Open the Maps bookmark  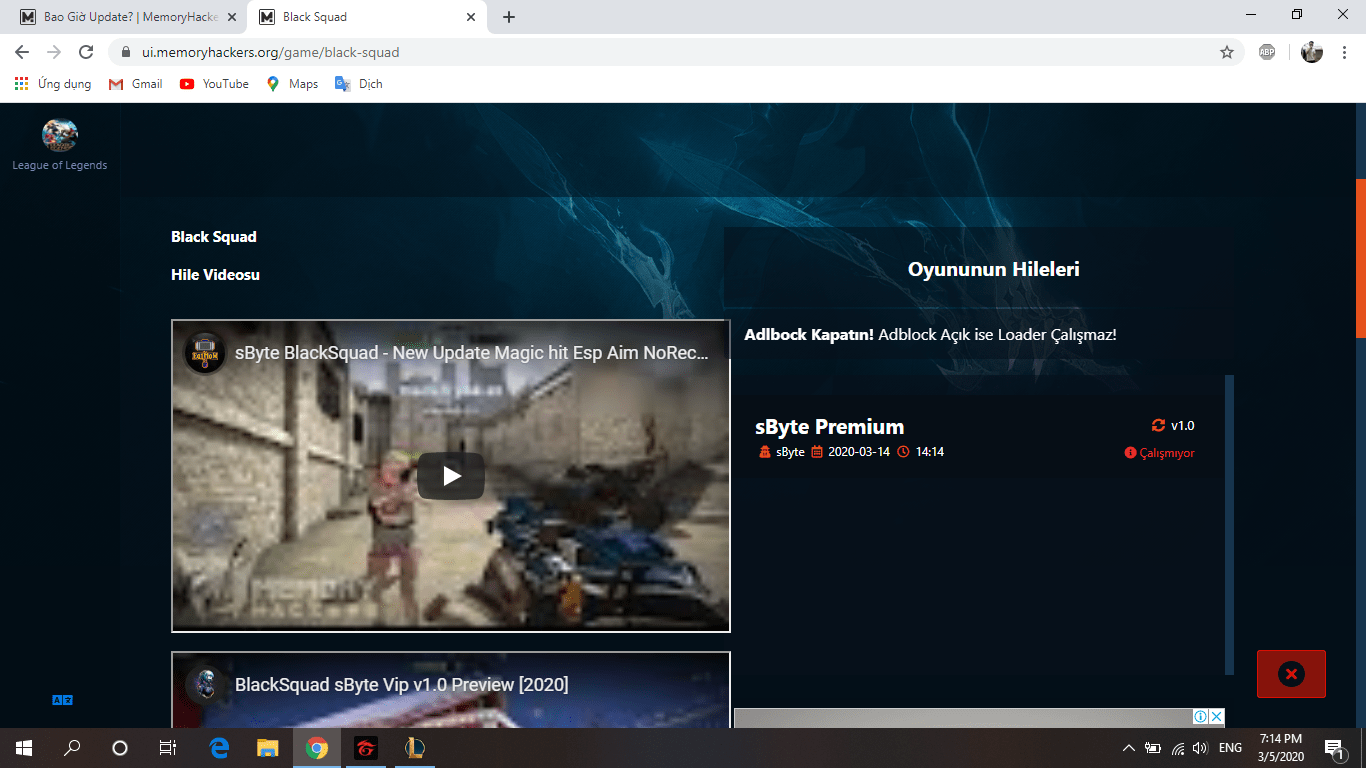click(292, 84)
